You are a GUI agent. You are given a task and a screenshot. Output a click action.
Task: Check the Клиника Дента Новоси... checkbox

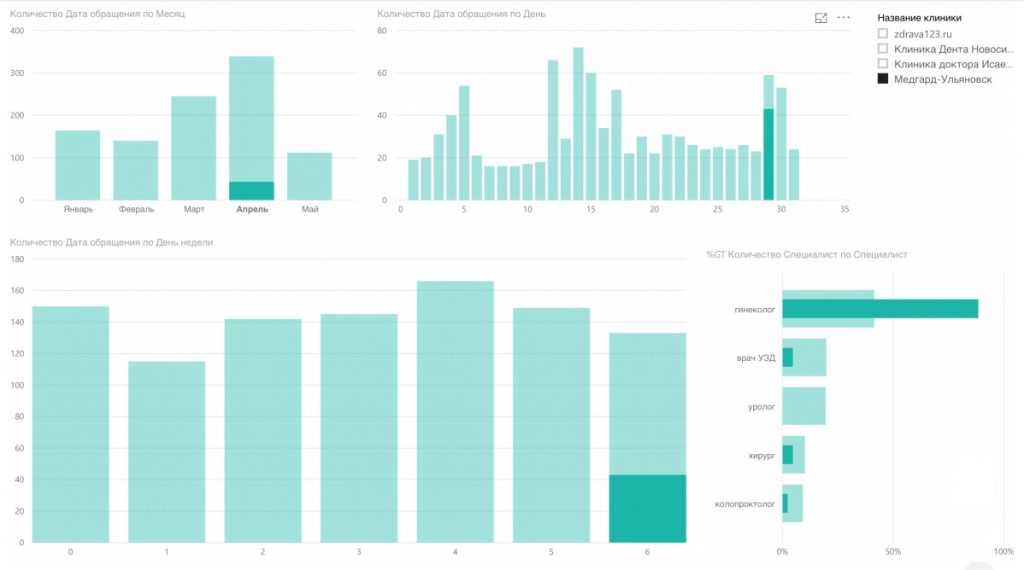pyautogui.click(x=883, y=48)
